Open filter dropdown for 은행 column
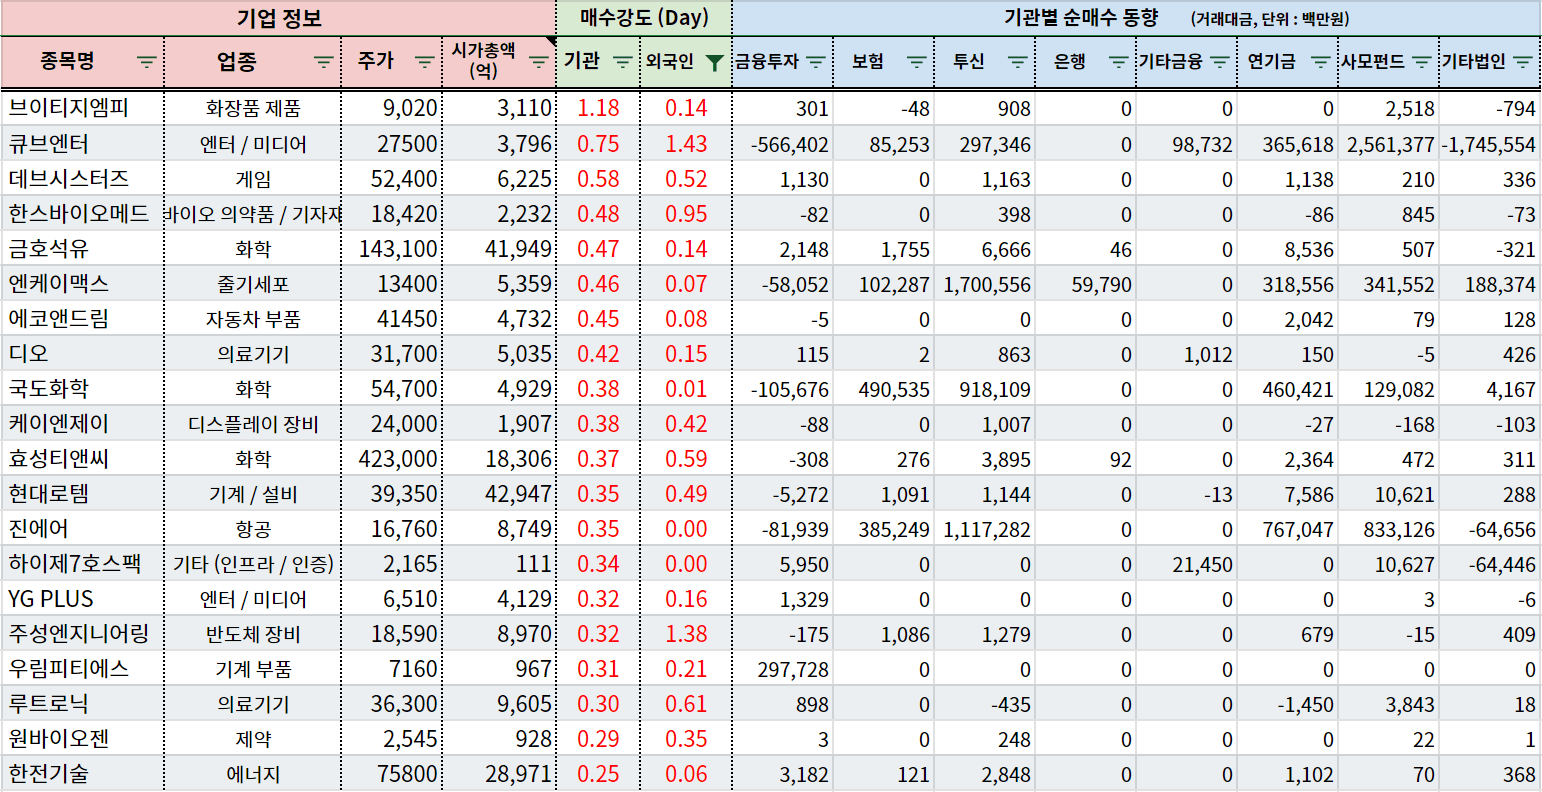 pyautogui.click(x=1119, y=62)
